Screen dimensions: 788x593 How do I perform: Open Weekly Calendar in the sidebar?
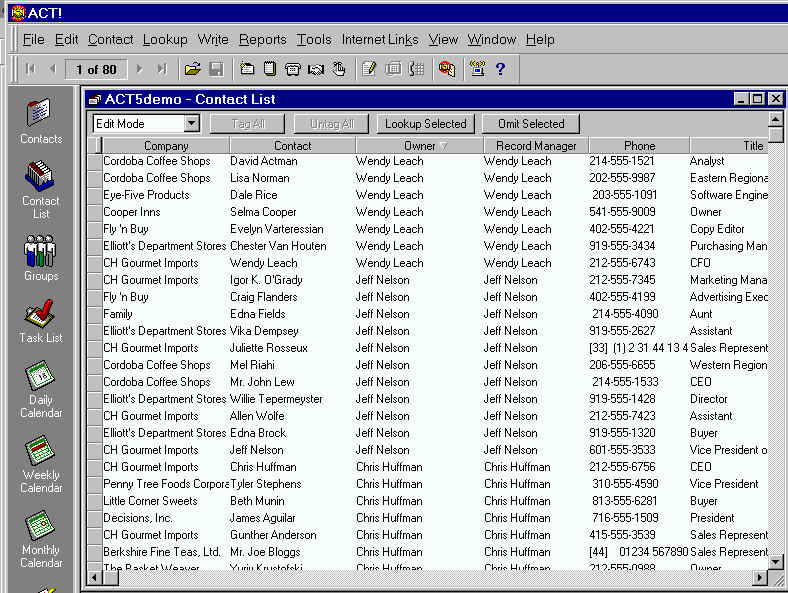point(41,465)
